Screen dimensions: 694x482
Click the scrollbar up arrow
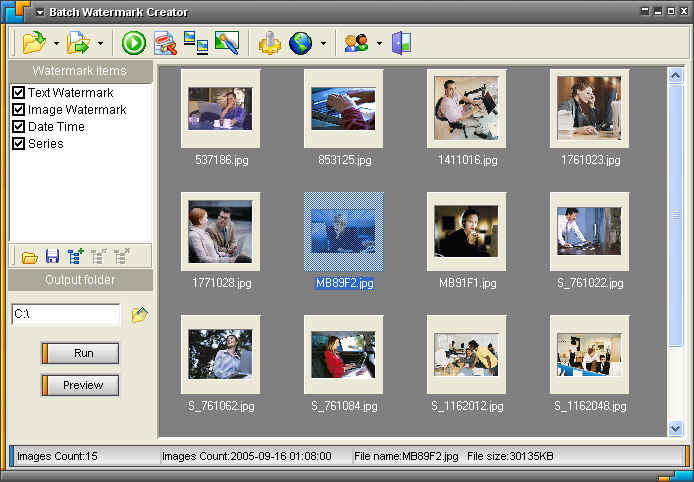click(675, 76)
